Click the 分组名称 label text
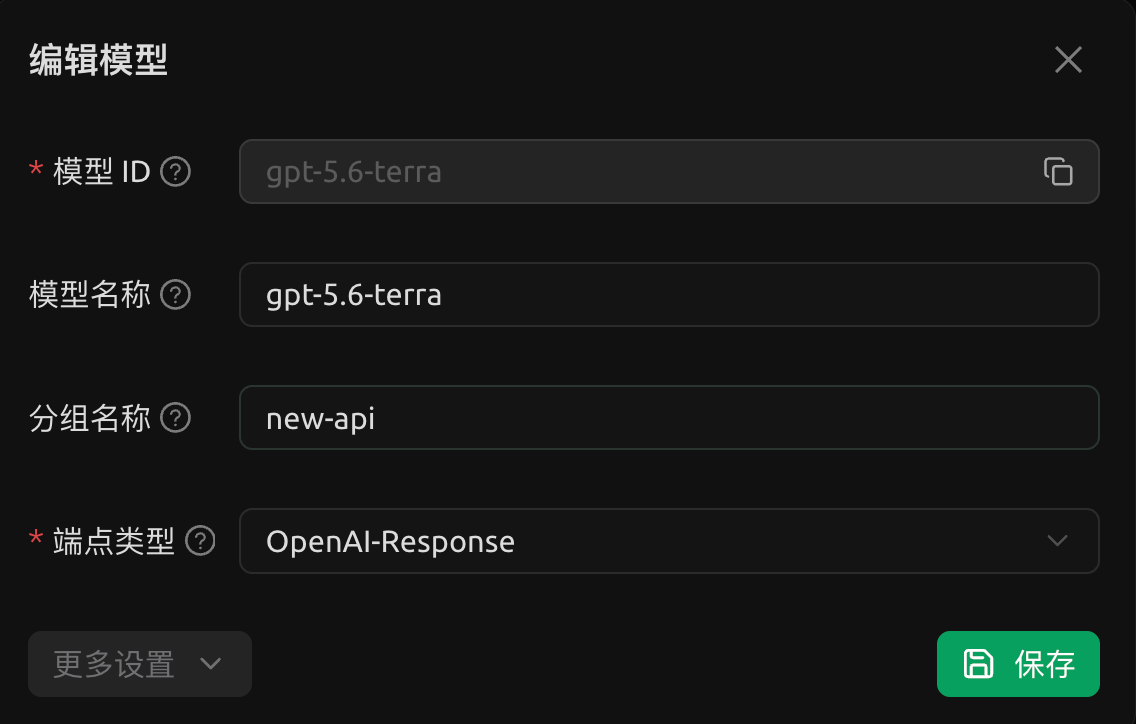Screen dimensions: 1136x724 point(90,418)
